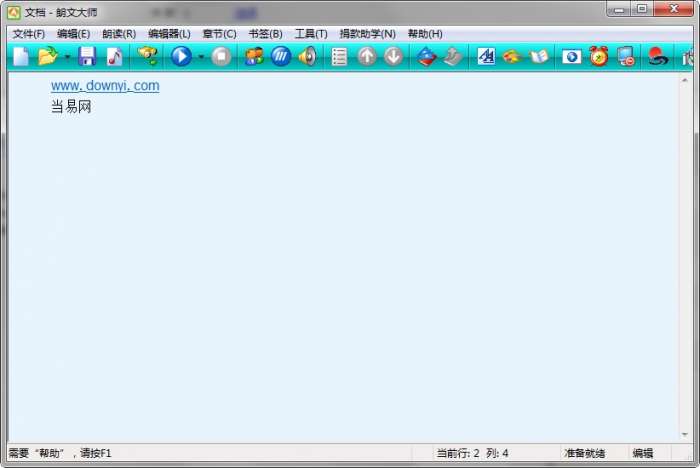Click the red-blue bookmark add icon

[426, 57]
